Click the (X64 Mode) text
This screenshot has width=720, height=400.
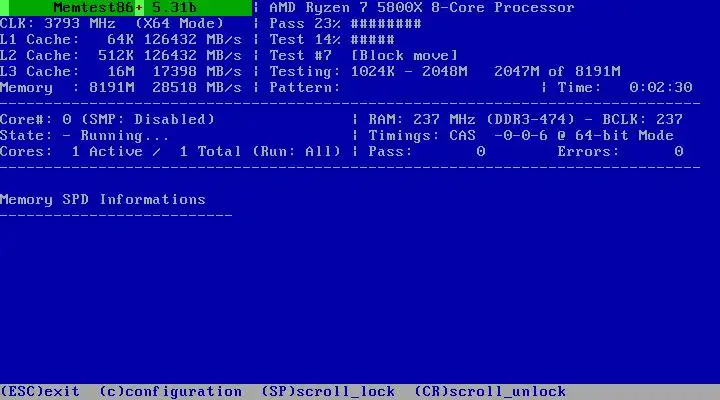point(179,24)
